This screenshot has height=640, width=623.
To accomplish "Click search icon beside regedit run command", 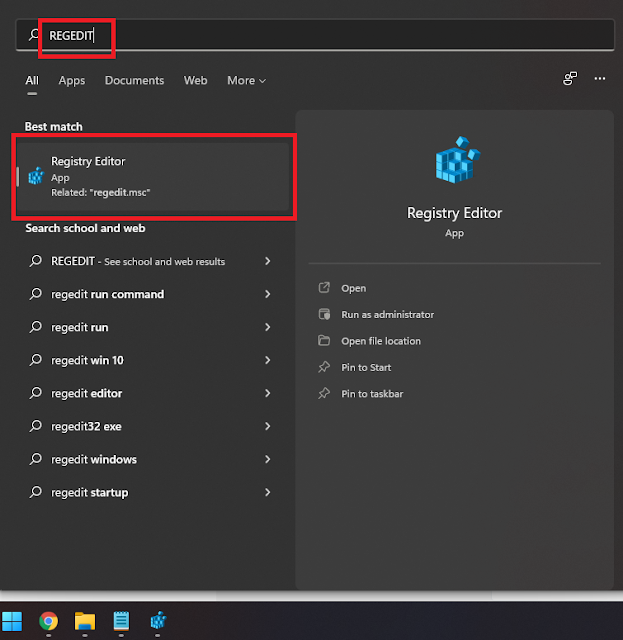I will [36, 293].
